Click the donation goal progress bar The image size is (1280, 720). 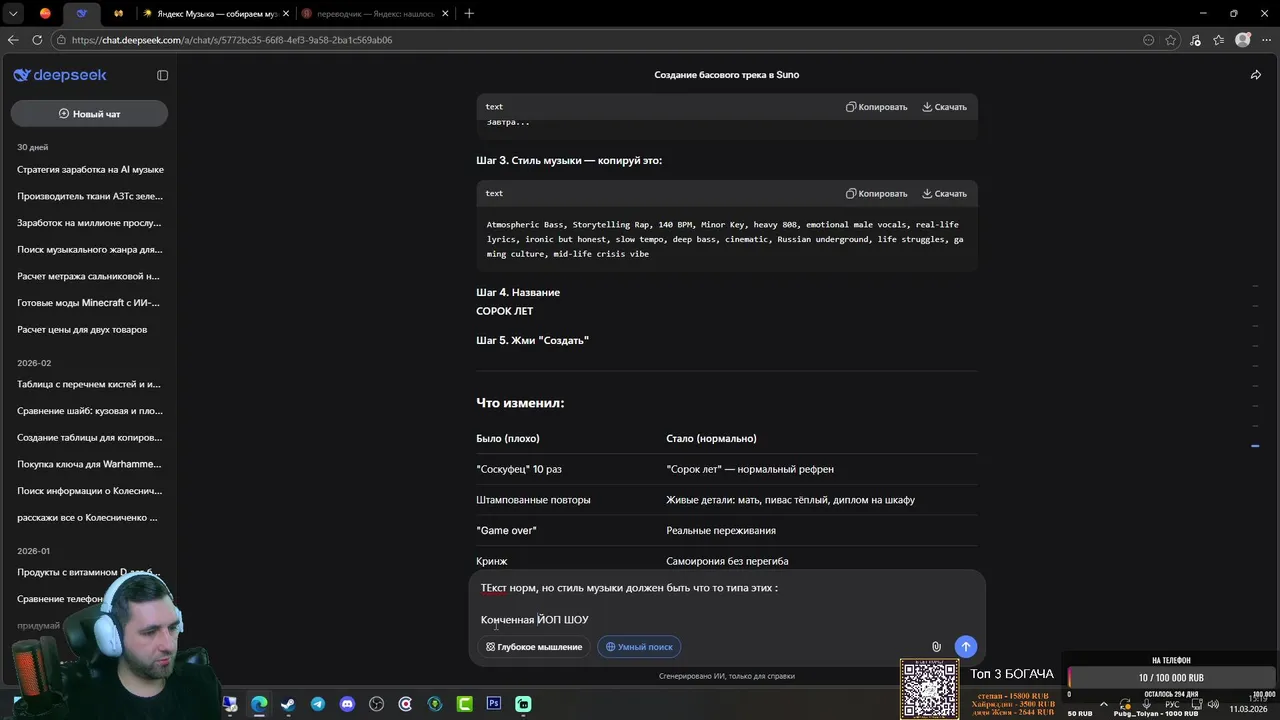click(1171, 678)
